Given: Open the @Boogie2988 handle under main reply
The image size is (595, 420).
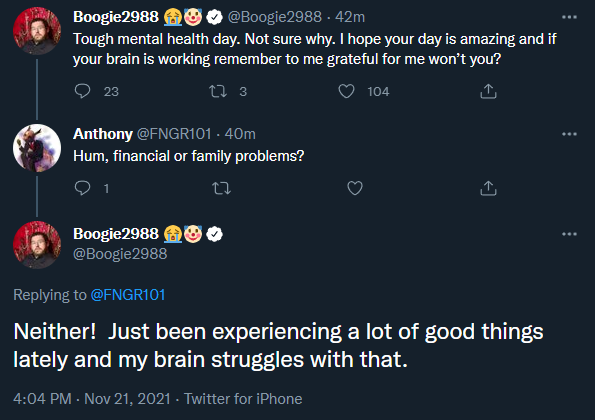Looking at the screenshot, I should coord(120,254).
